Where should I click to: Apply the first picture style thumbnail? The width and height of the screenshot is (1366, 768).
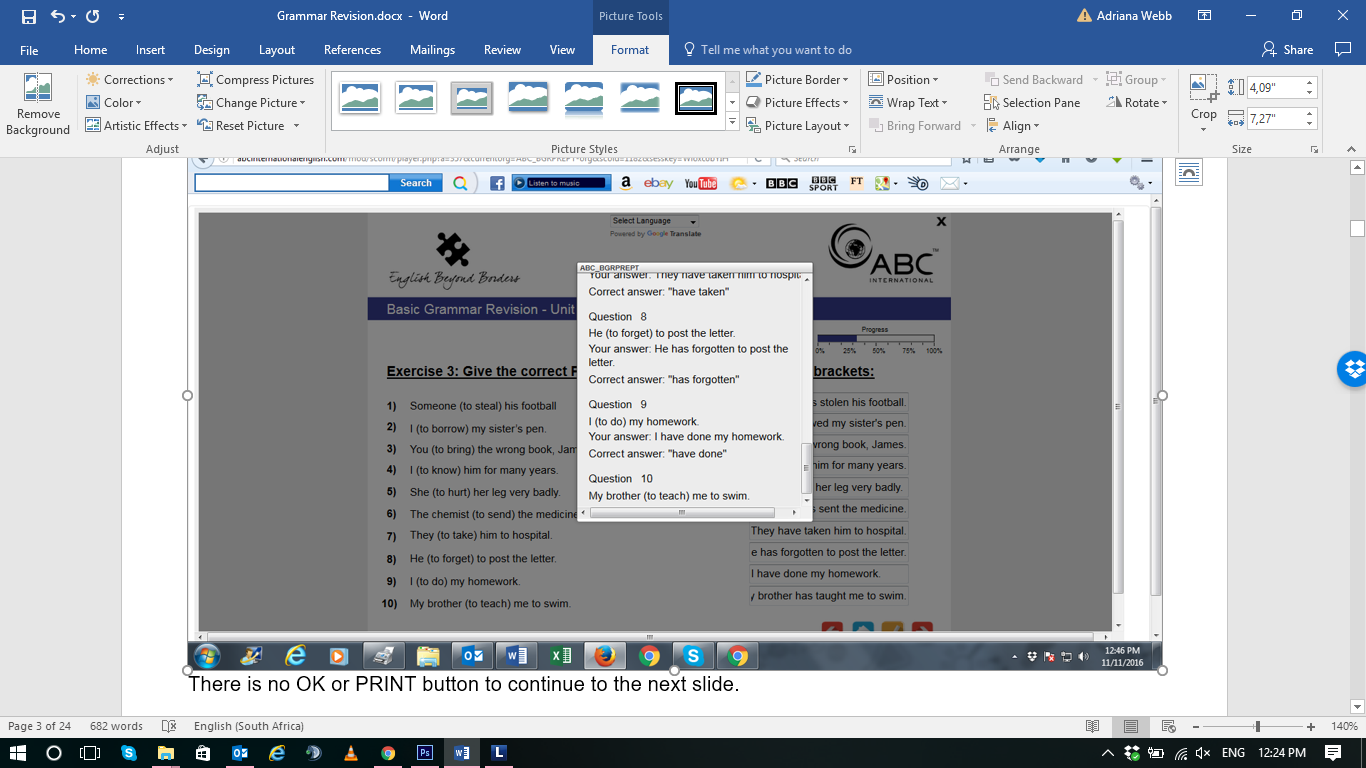(x=360, y=98)
